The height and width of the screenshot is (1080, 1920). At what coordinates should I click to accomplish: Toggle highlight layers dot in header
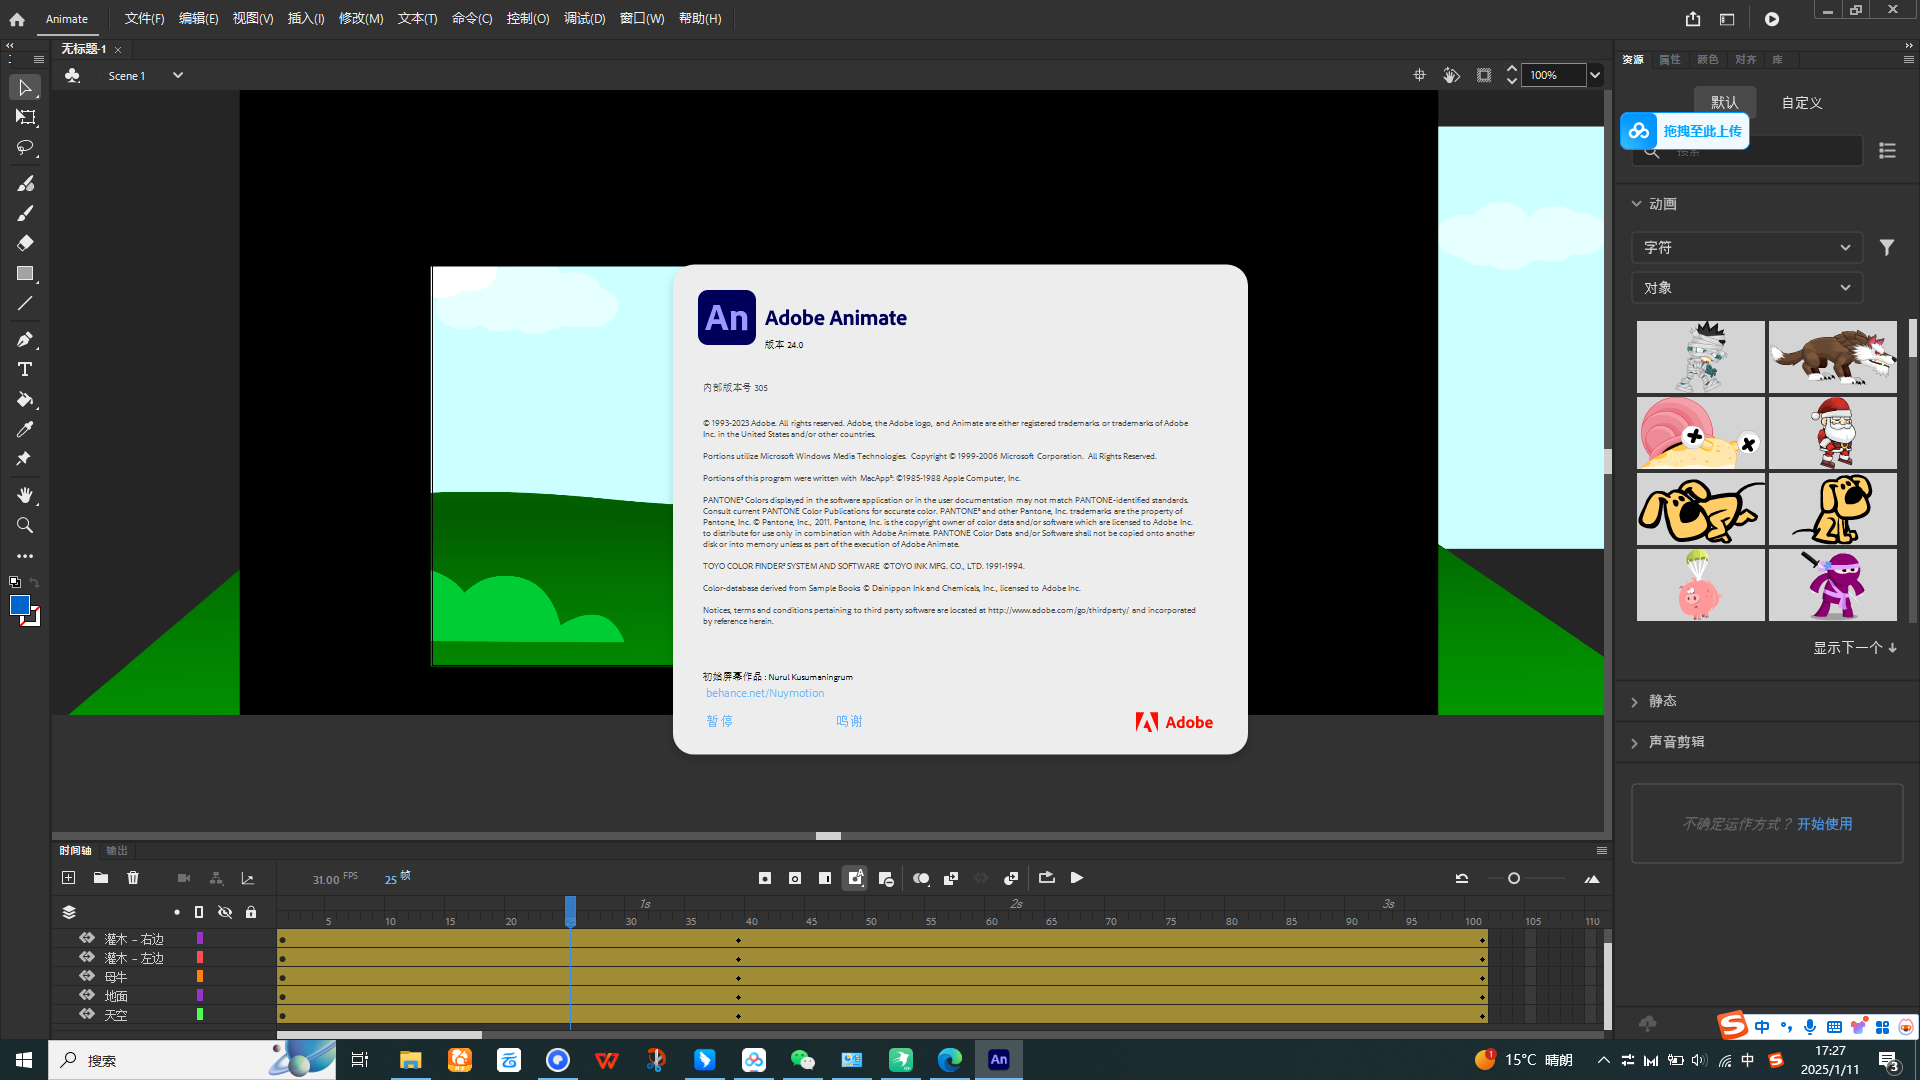pyautogui.click(x=177, y=912)
